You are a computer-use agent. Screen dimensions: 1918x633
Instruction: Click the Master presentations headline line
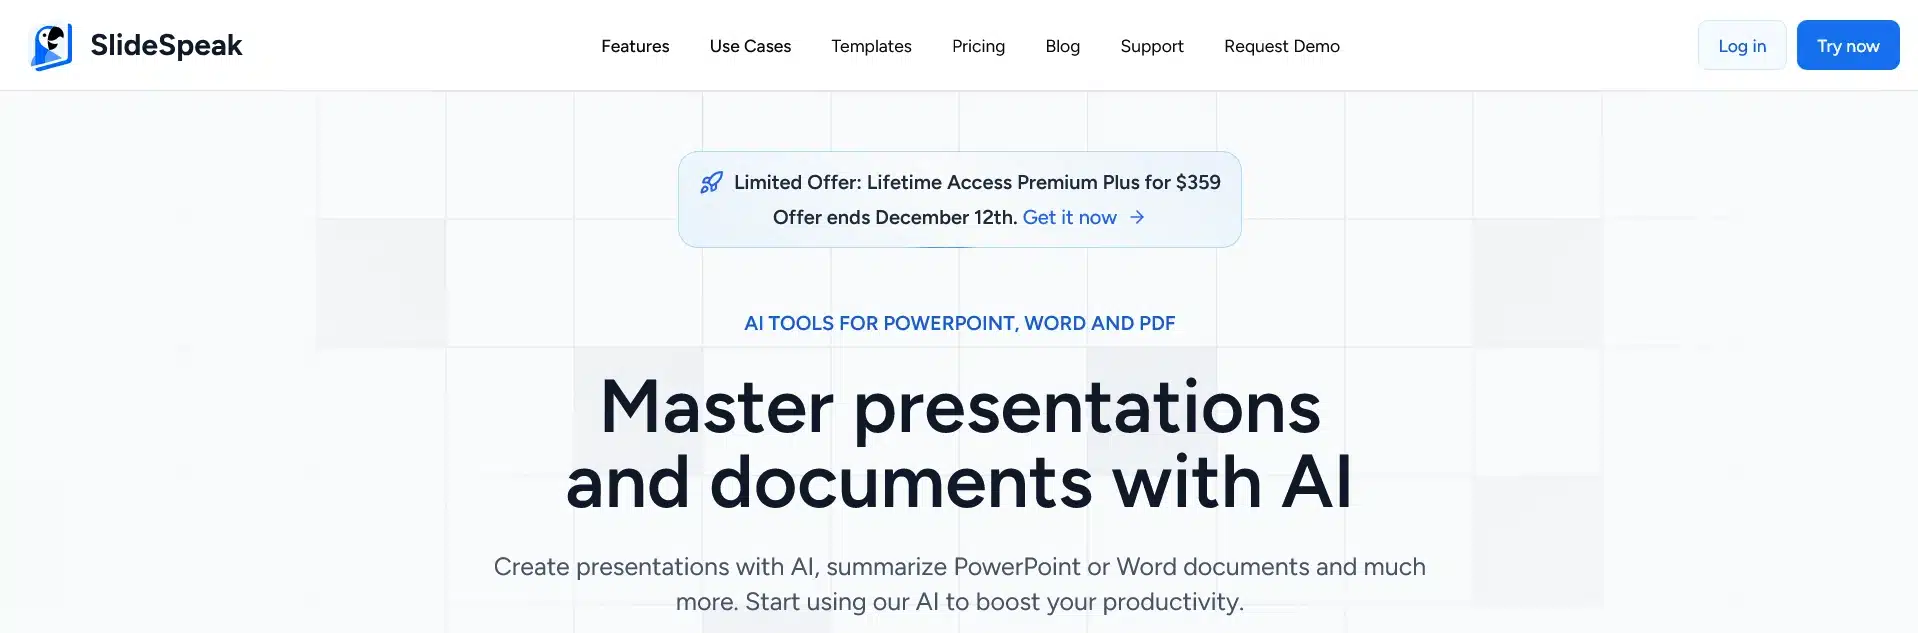coord(959,407)
